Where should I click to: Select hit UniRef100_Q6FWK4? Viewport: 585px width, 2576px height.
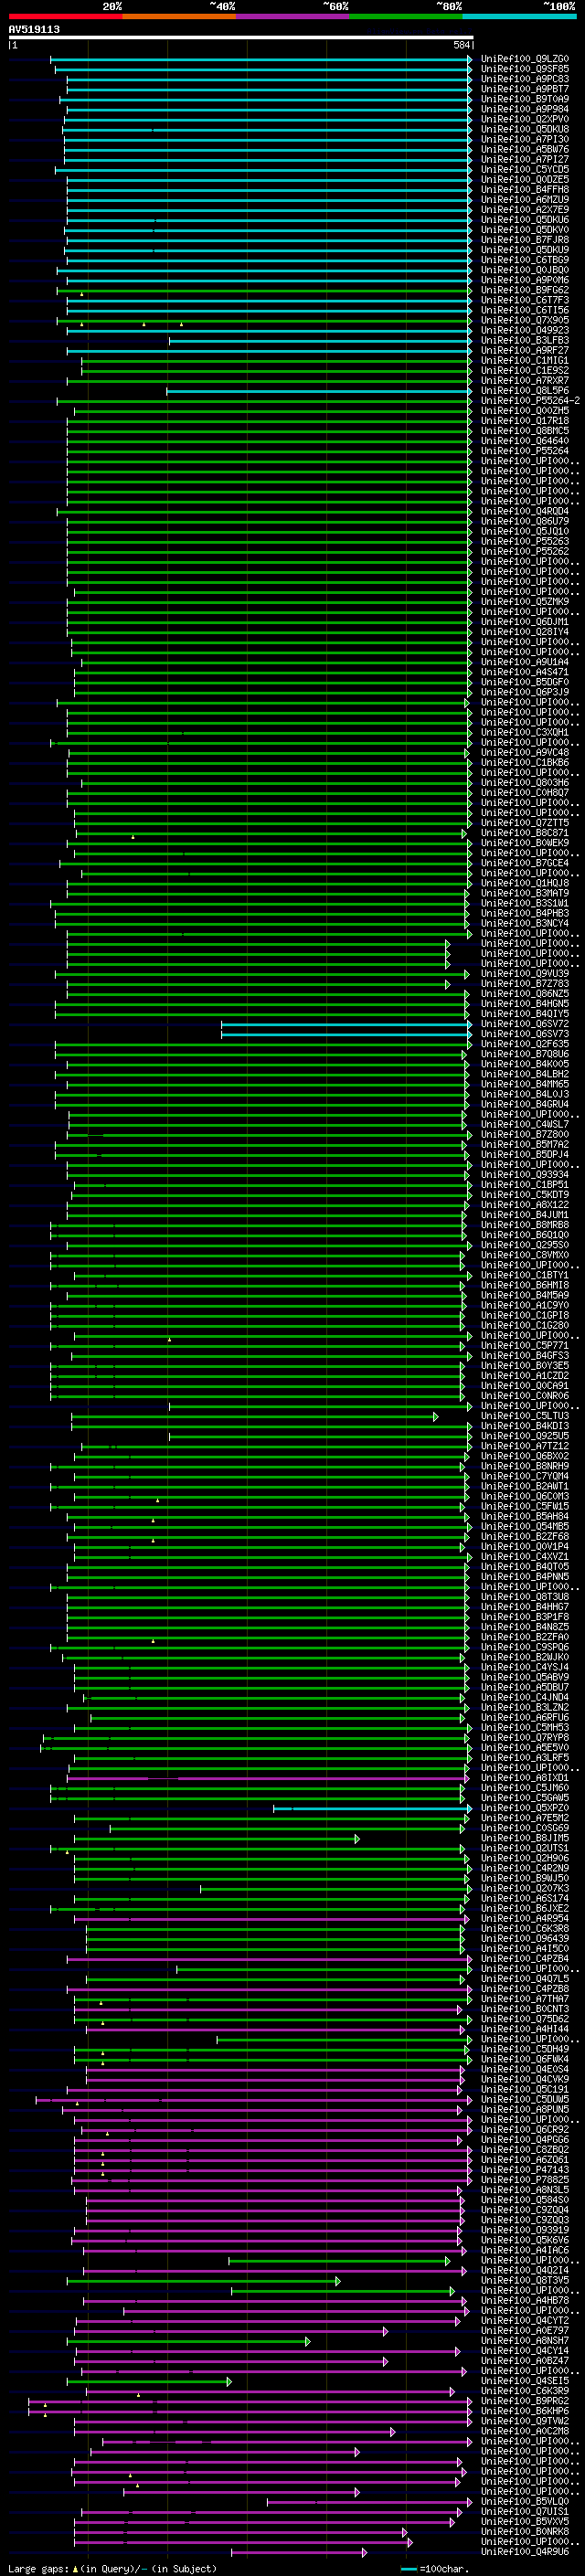click(524, 2059)
